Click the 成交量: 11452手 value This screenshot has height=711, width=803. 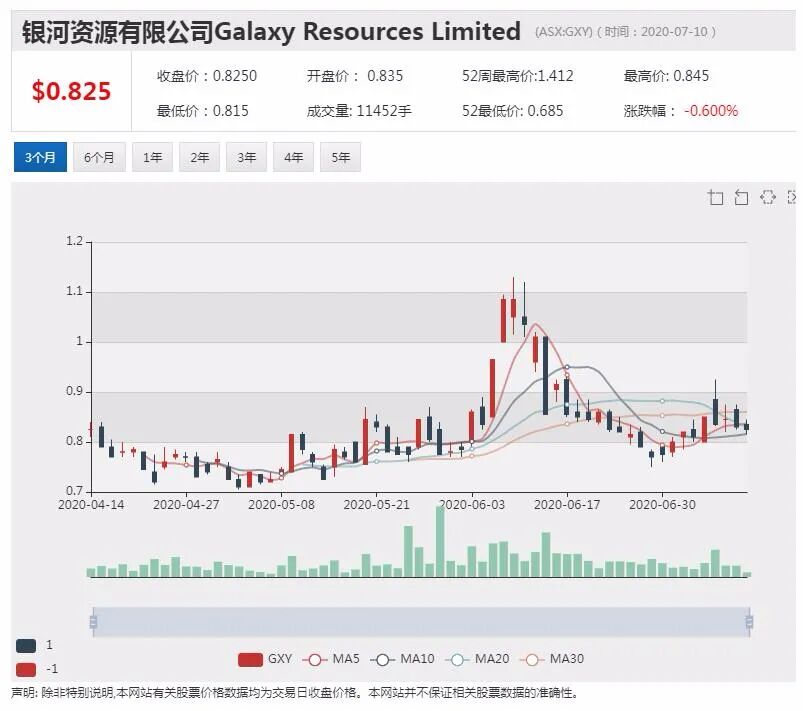click(x=359, y=111)
